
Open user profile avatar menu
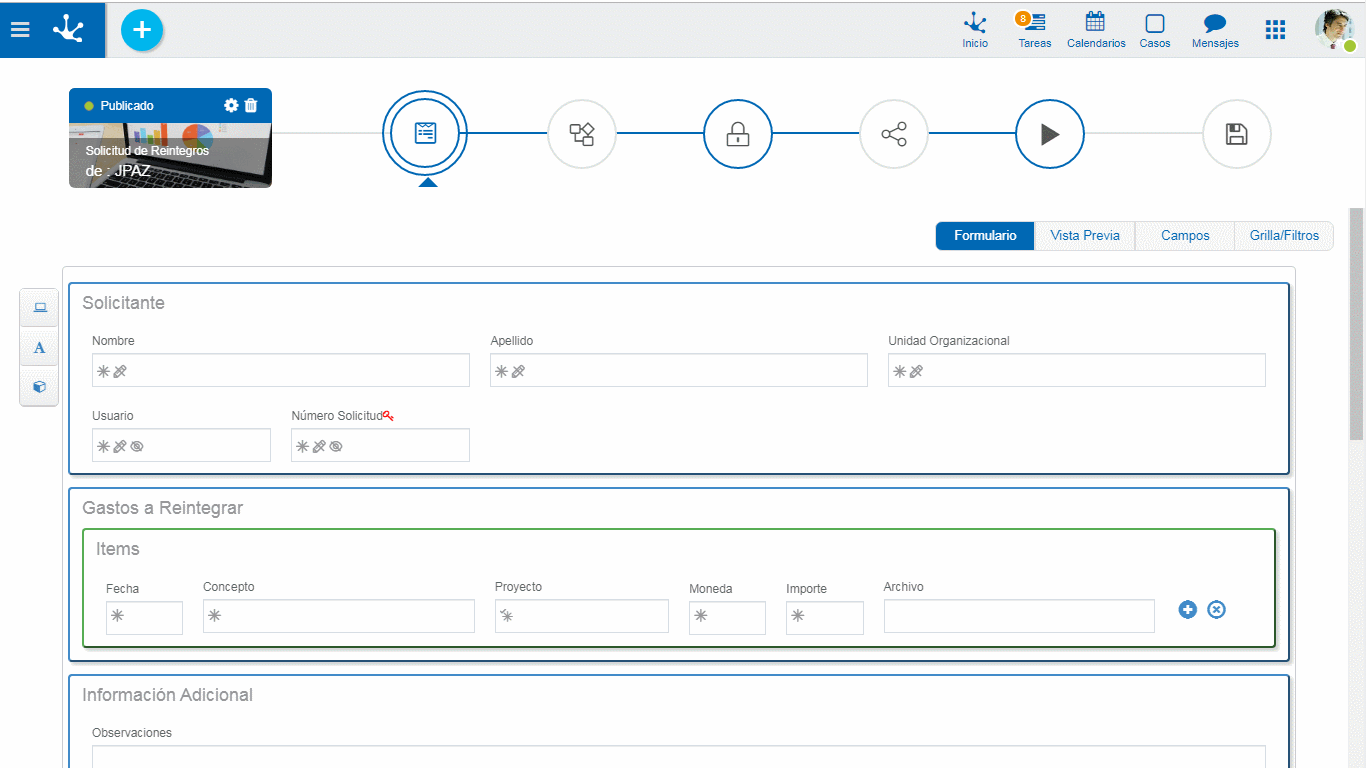point(1334,30)
